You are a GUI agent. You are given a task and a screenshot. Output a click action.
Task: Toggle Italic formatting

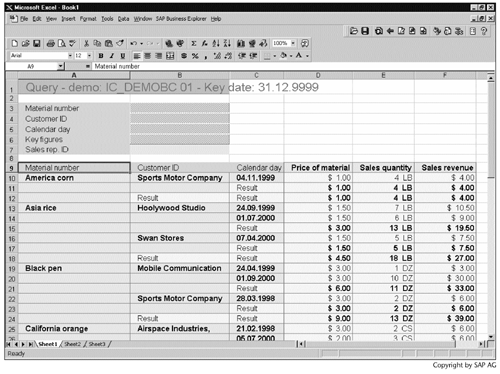coord(112,56)
